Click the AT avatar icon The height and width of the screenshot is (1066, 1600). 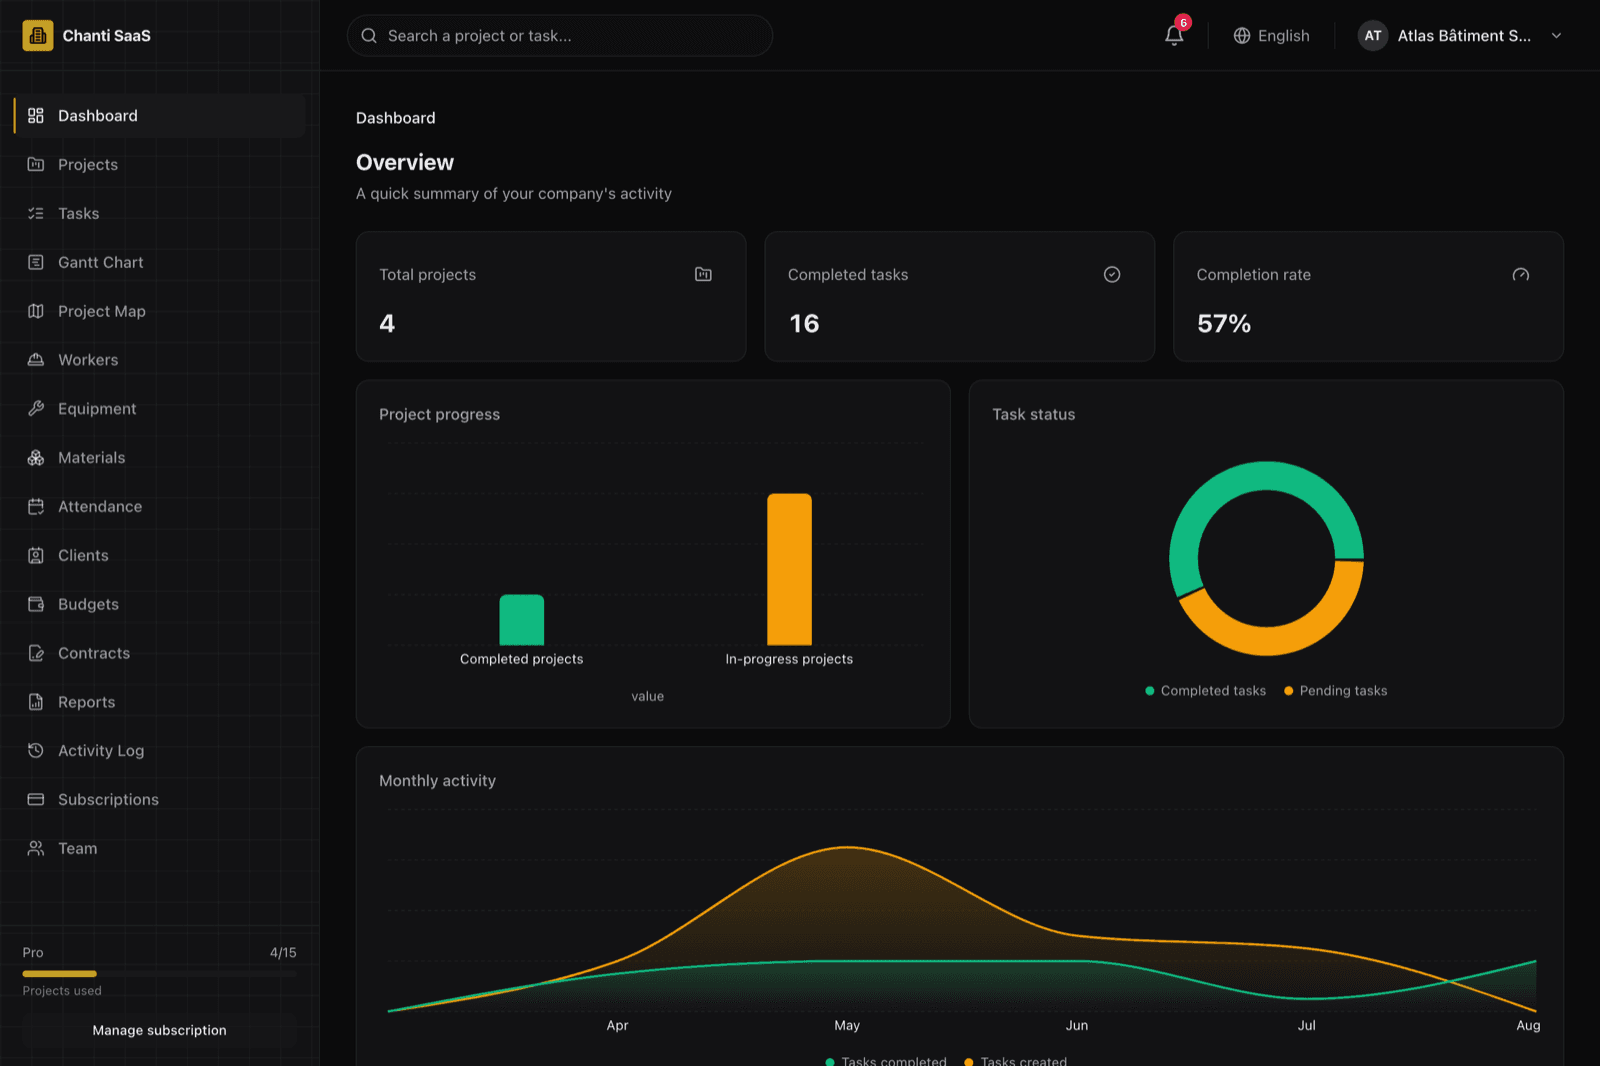point(1373,36)
